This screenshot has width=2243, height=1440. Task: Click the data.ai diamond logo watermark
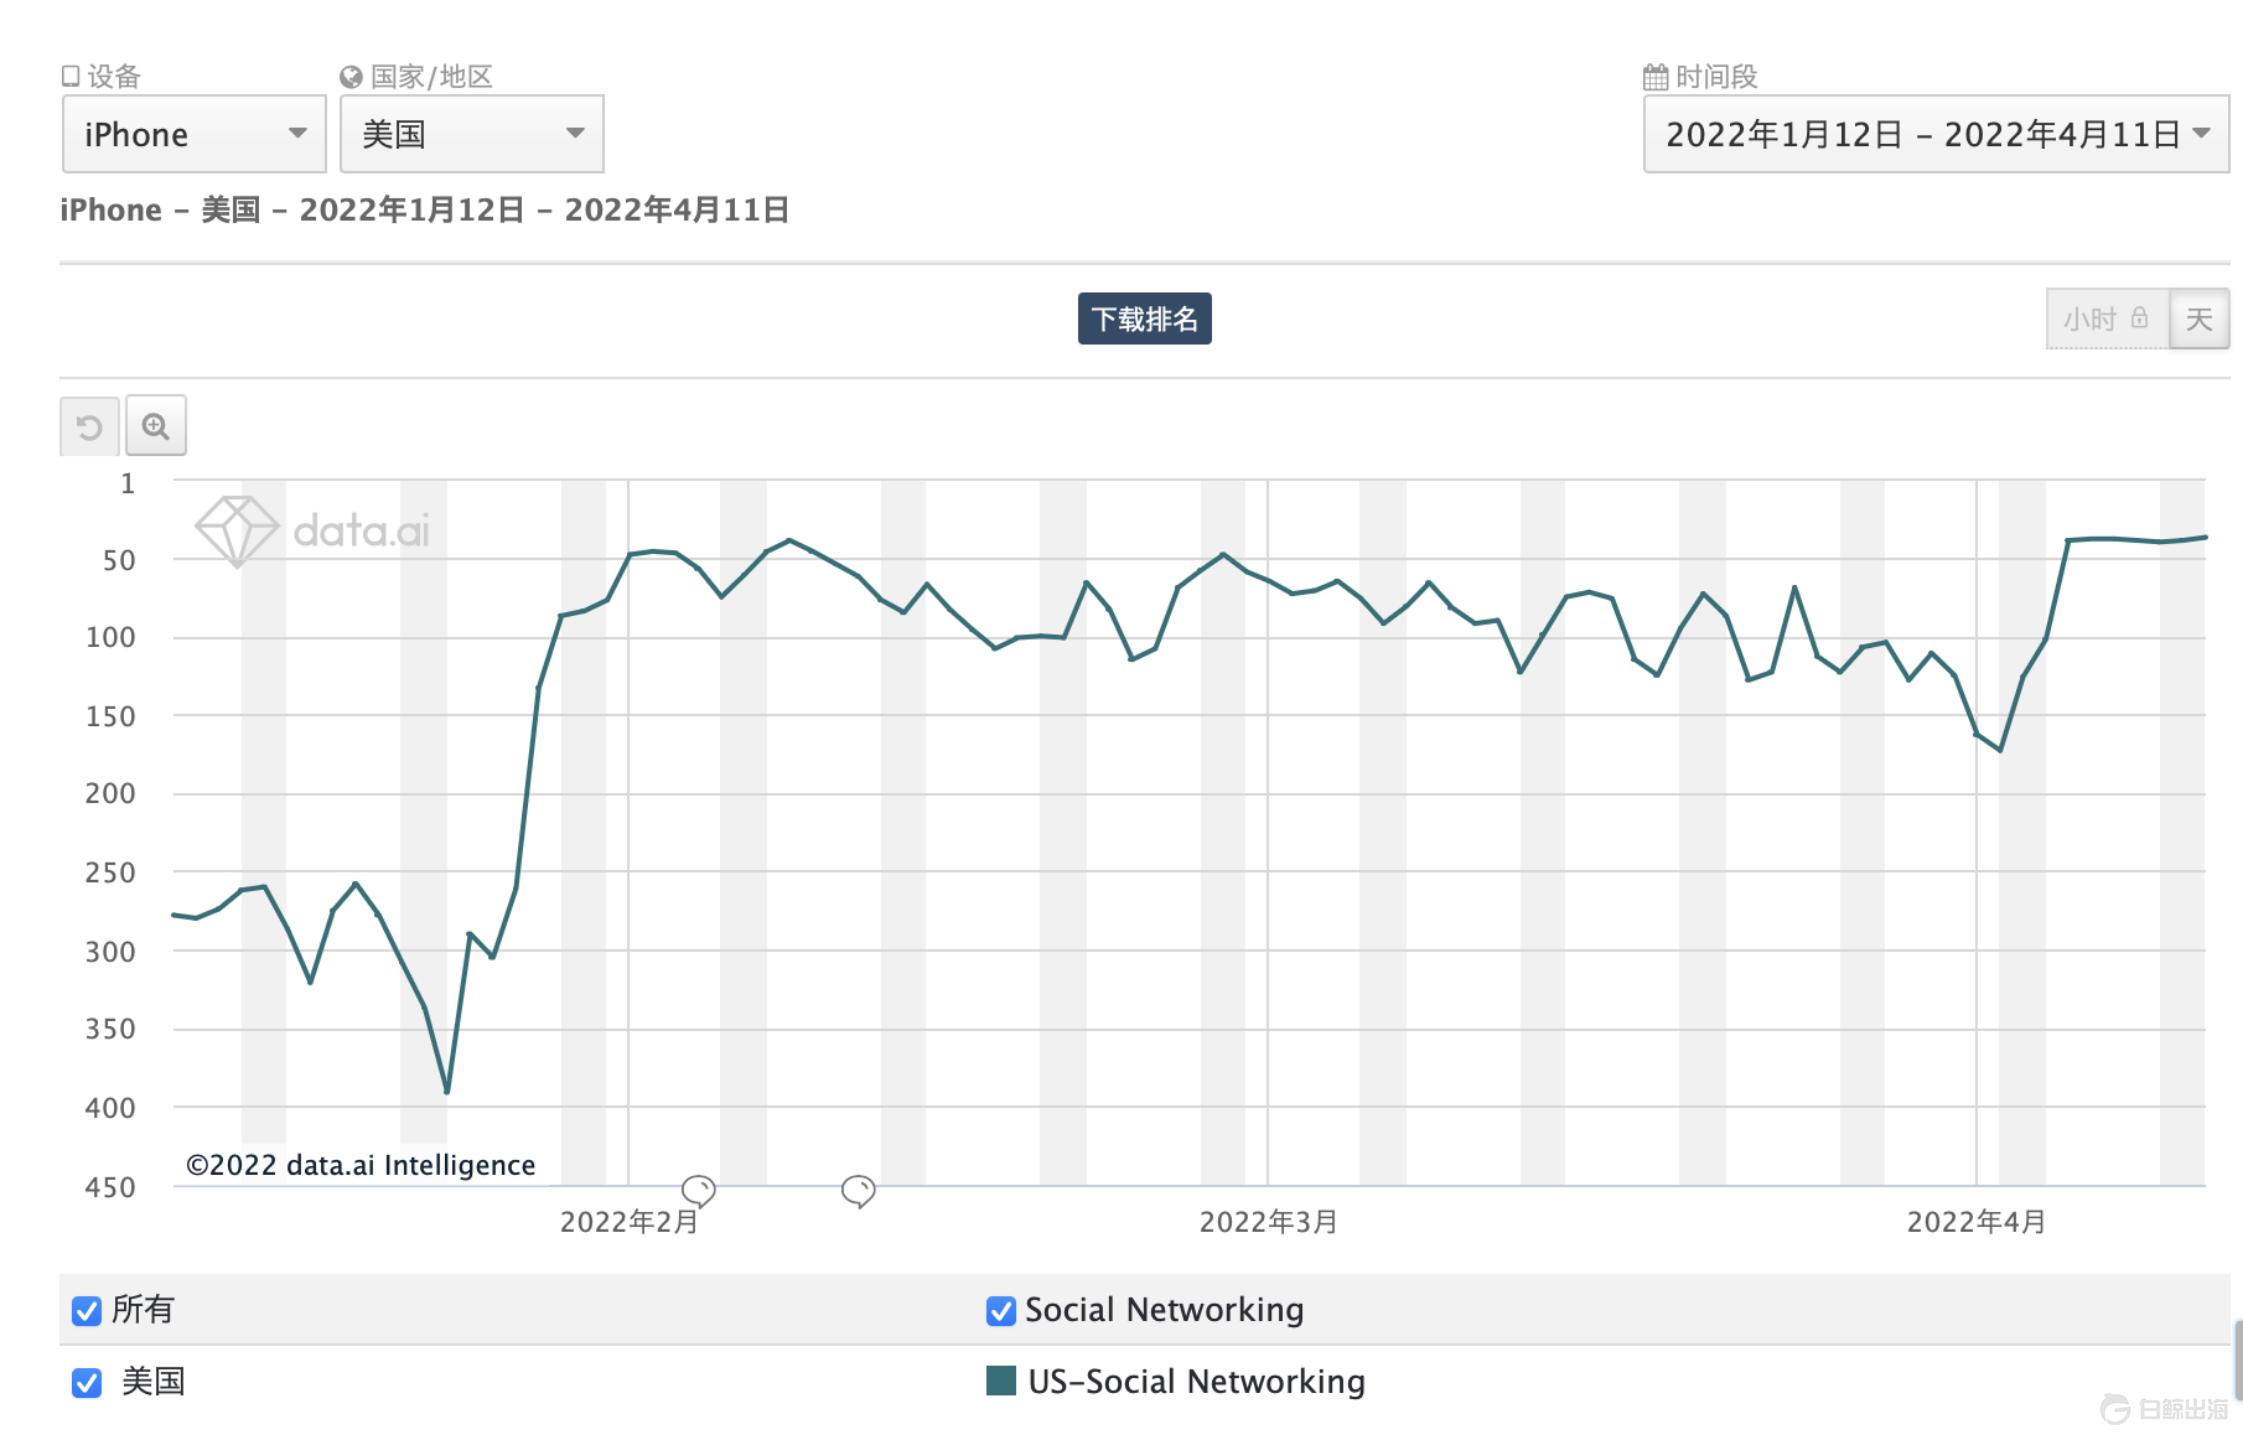[x=236, y=530]
